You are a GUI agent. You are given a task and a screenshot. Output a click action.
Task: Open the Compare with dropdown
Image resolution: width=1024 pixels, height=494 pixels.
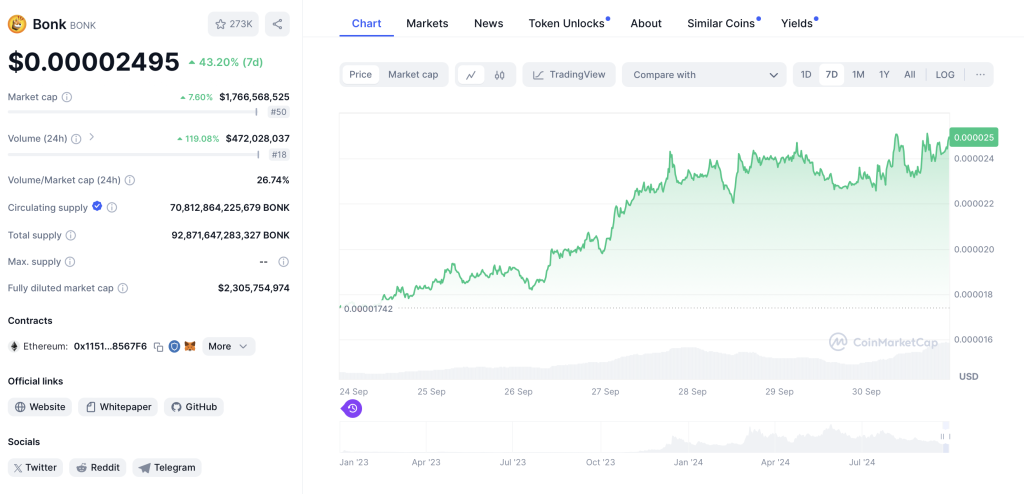pyautogui.click(x=703, y=74)
